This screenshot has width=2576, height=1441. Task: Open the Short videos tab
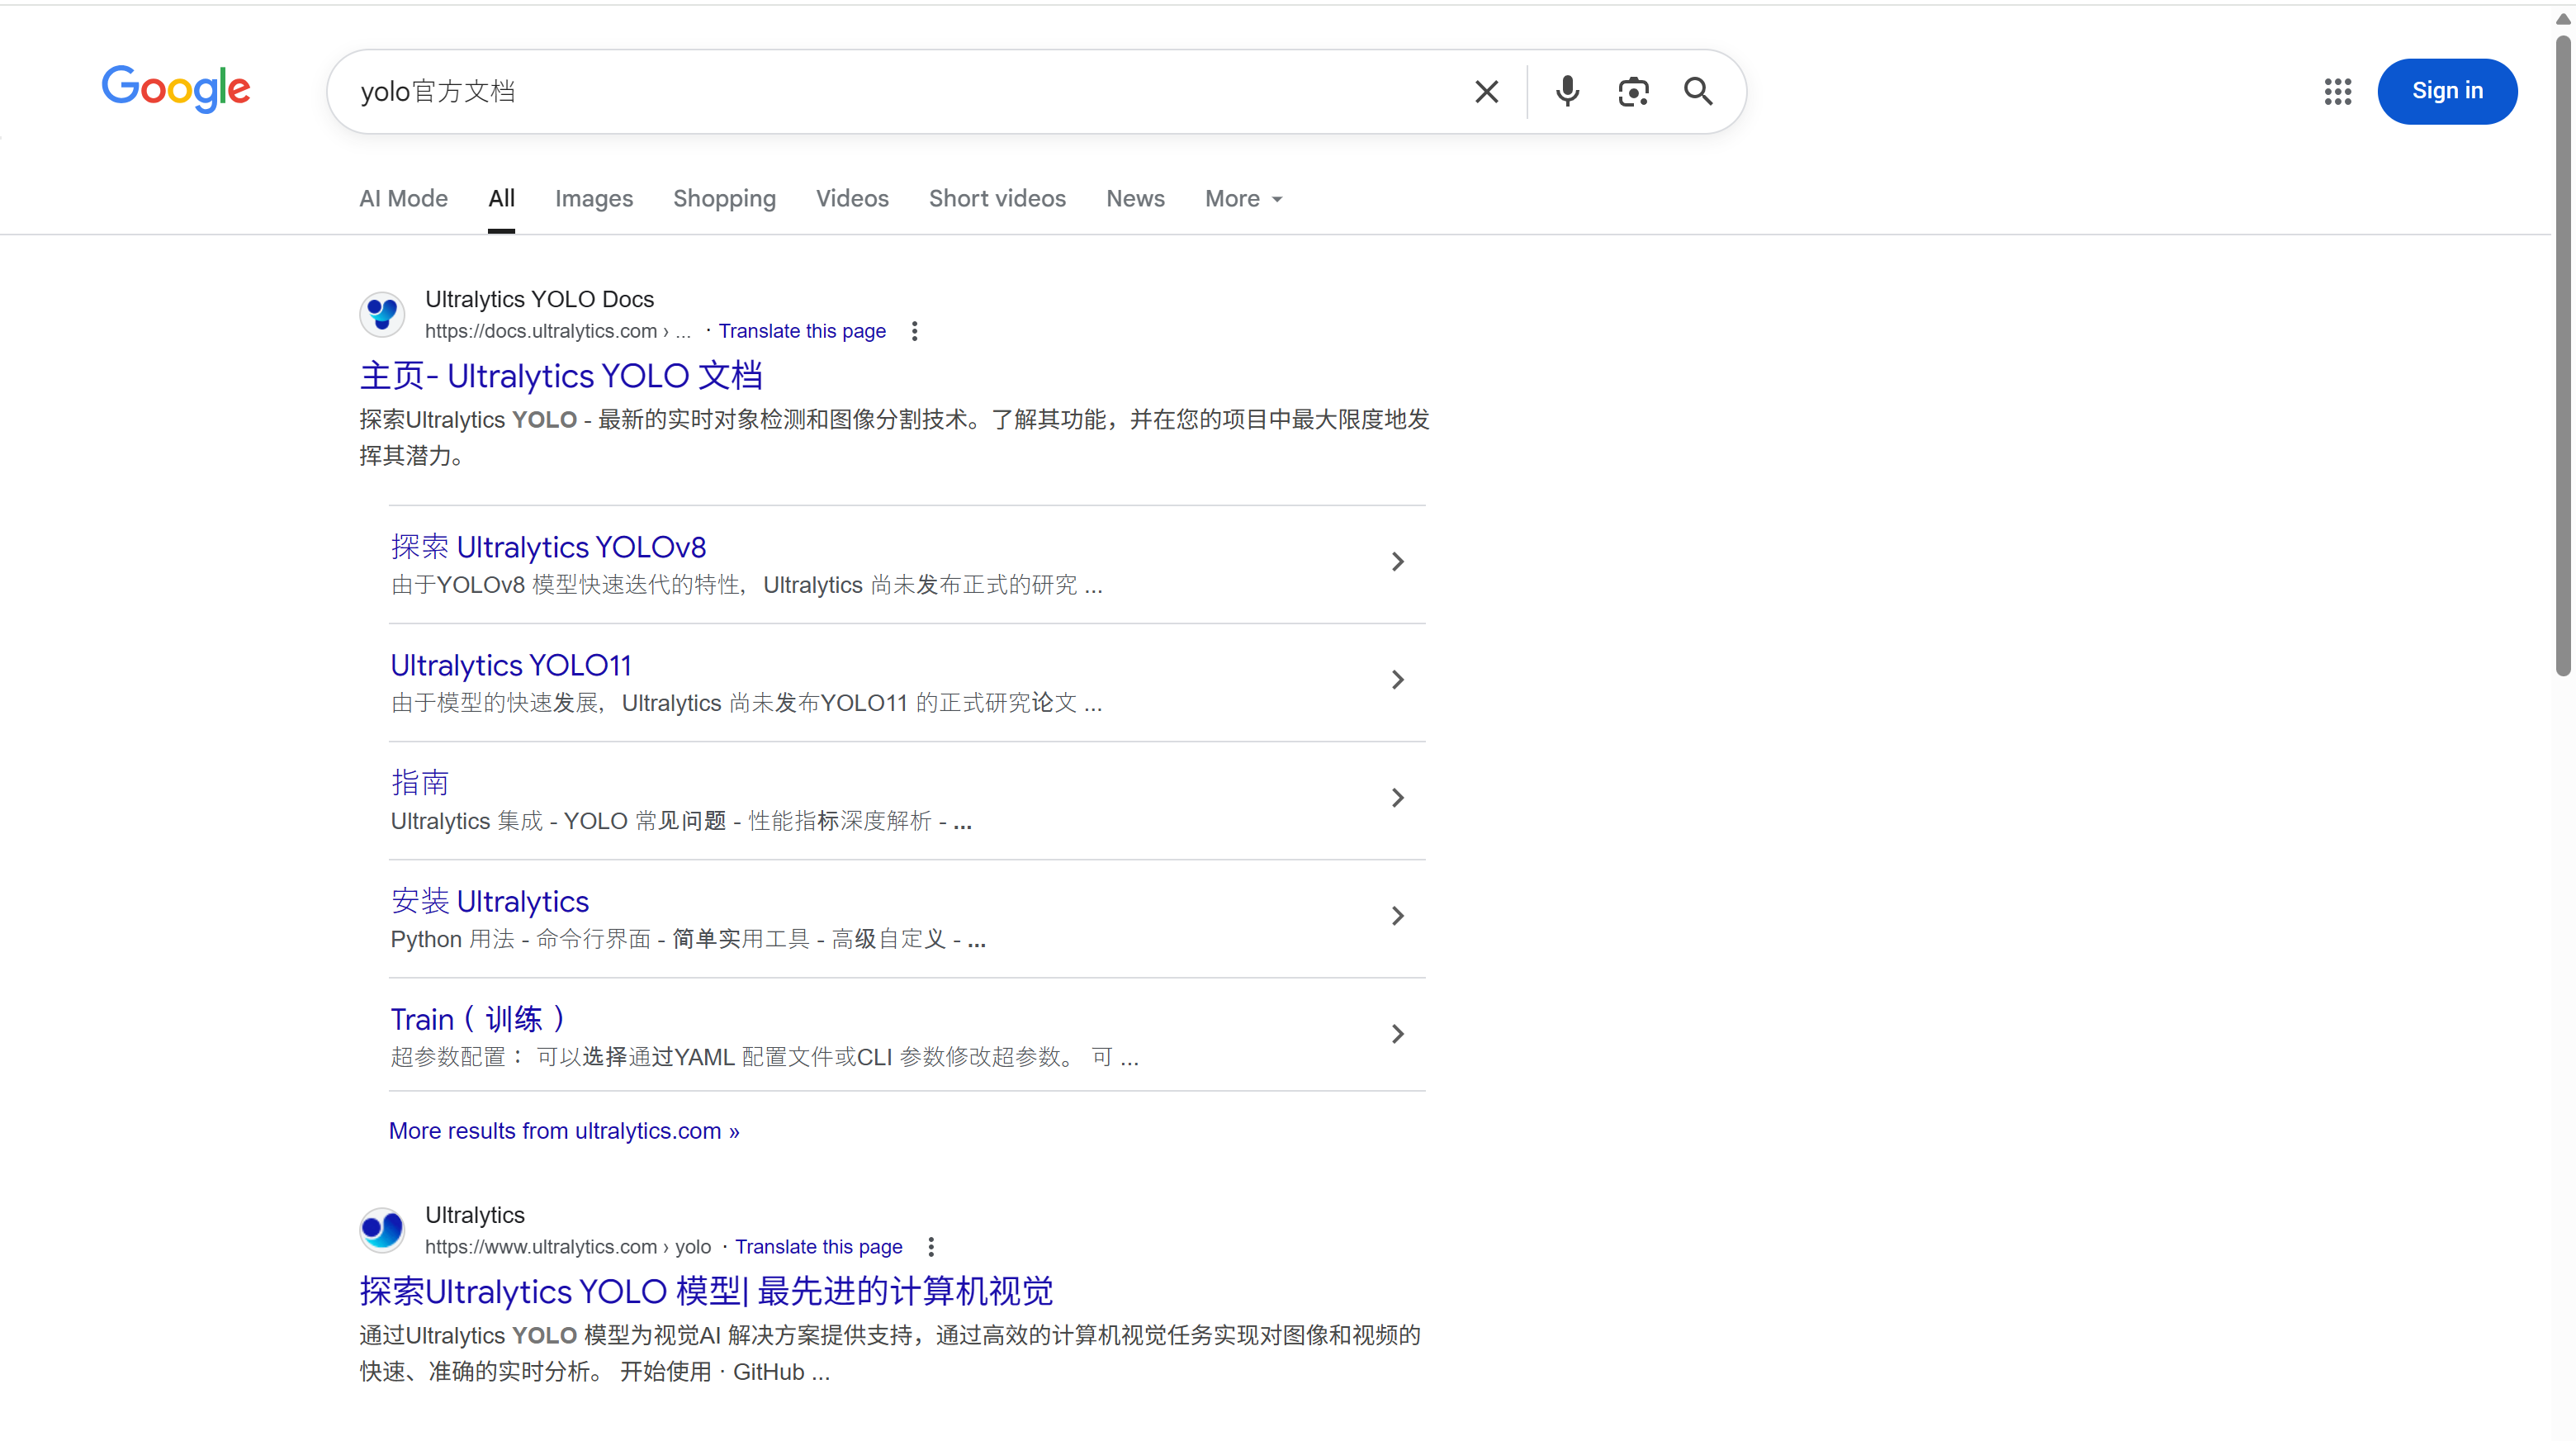click(997, 199)
